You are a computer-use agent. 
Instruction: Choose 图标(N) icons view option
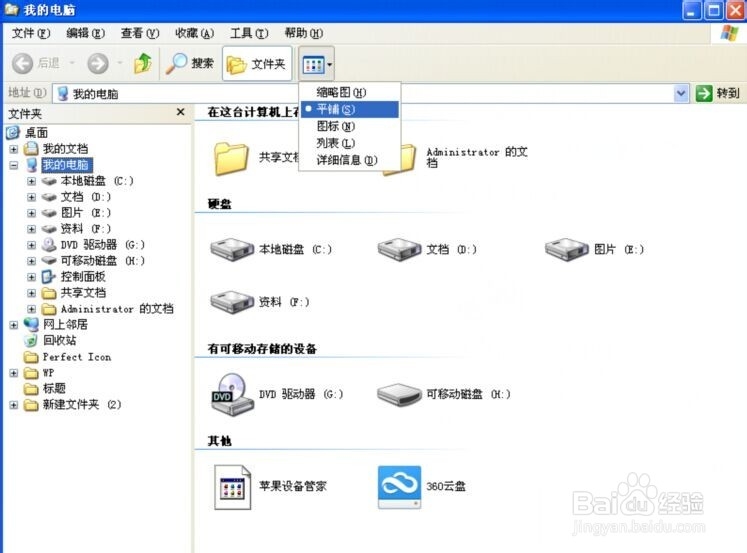tap(350, 126)
